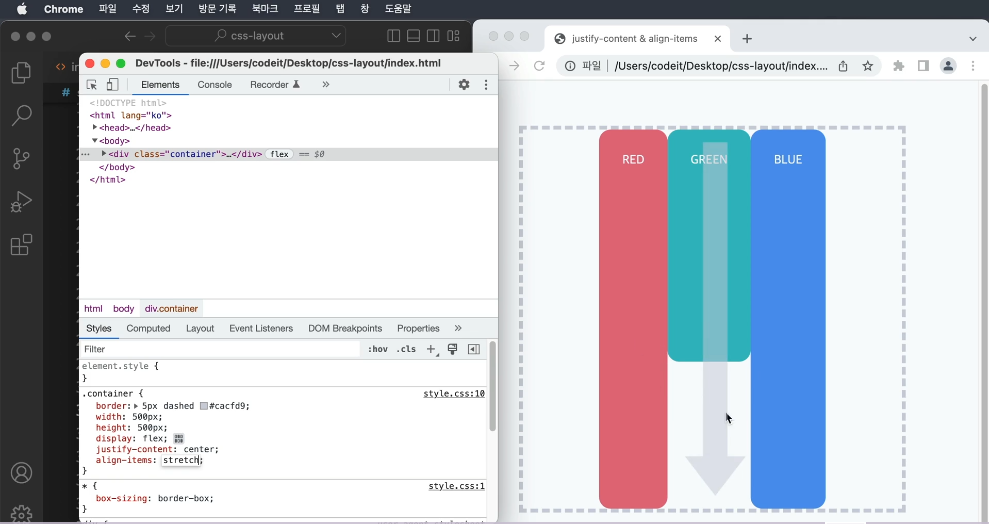Open style.css:10 source link
The image size is (989, 524).
tap(454, 393)
